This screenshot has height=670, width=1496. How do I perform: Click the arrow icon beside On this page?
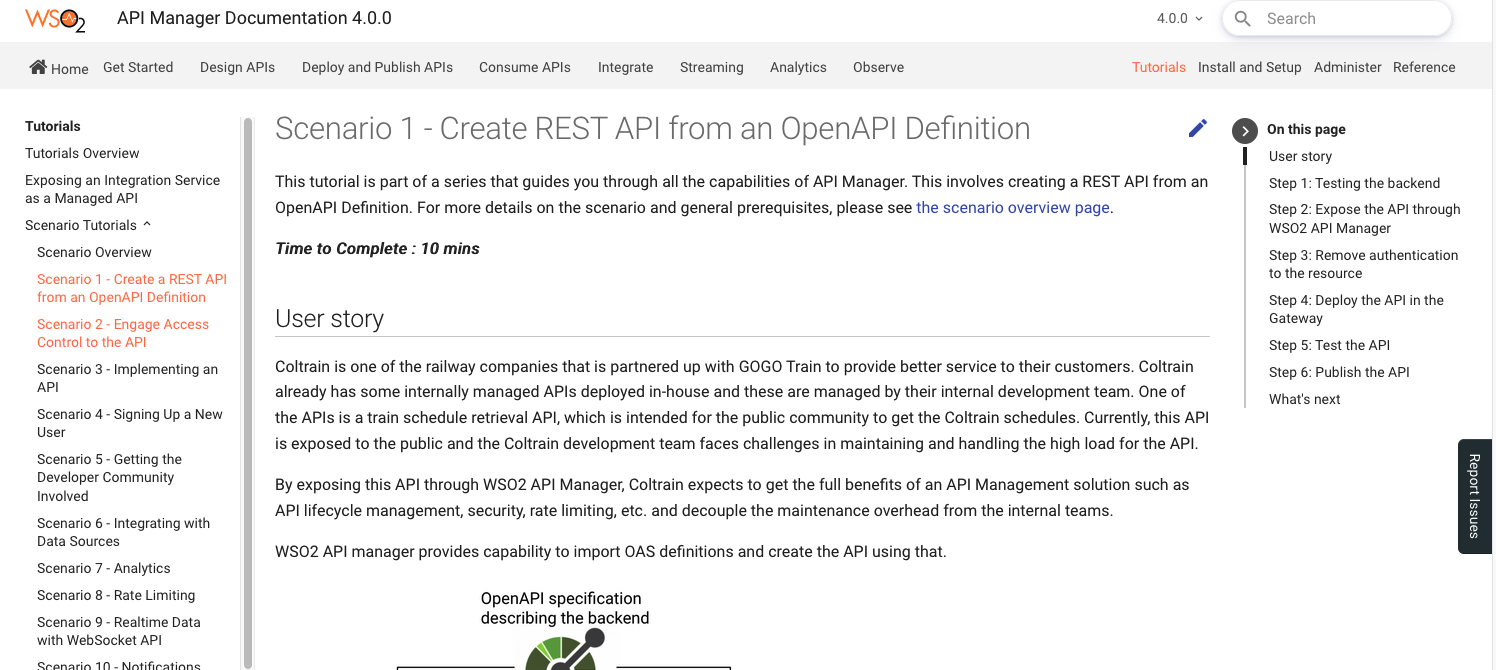pyautogui.click(x=1244, y=130)
